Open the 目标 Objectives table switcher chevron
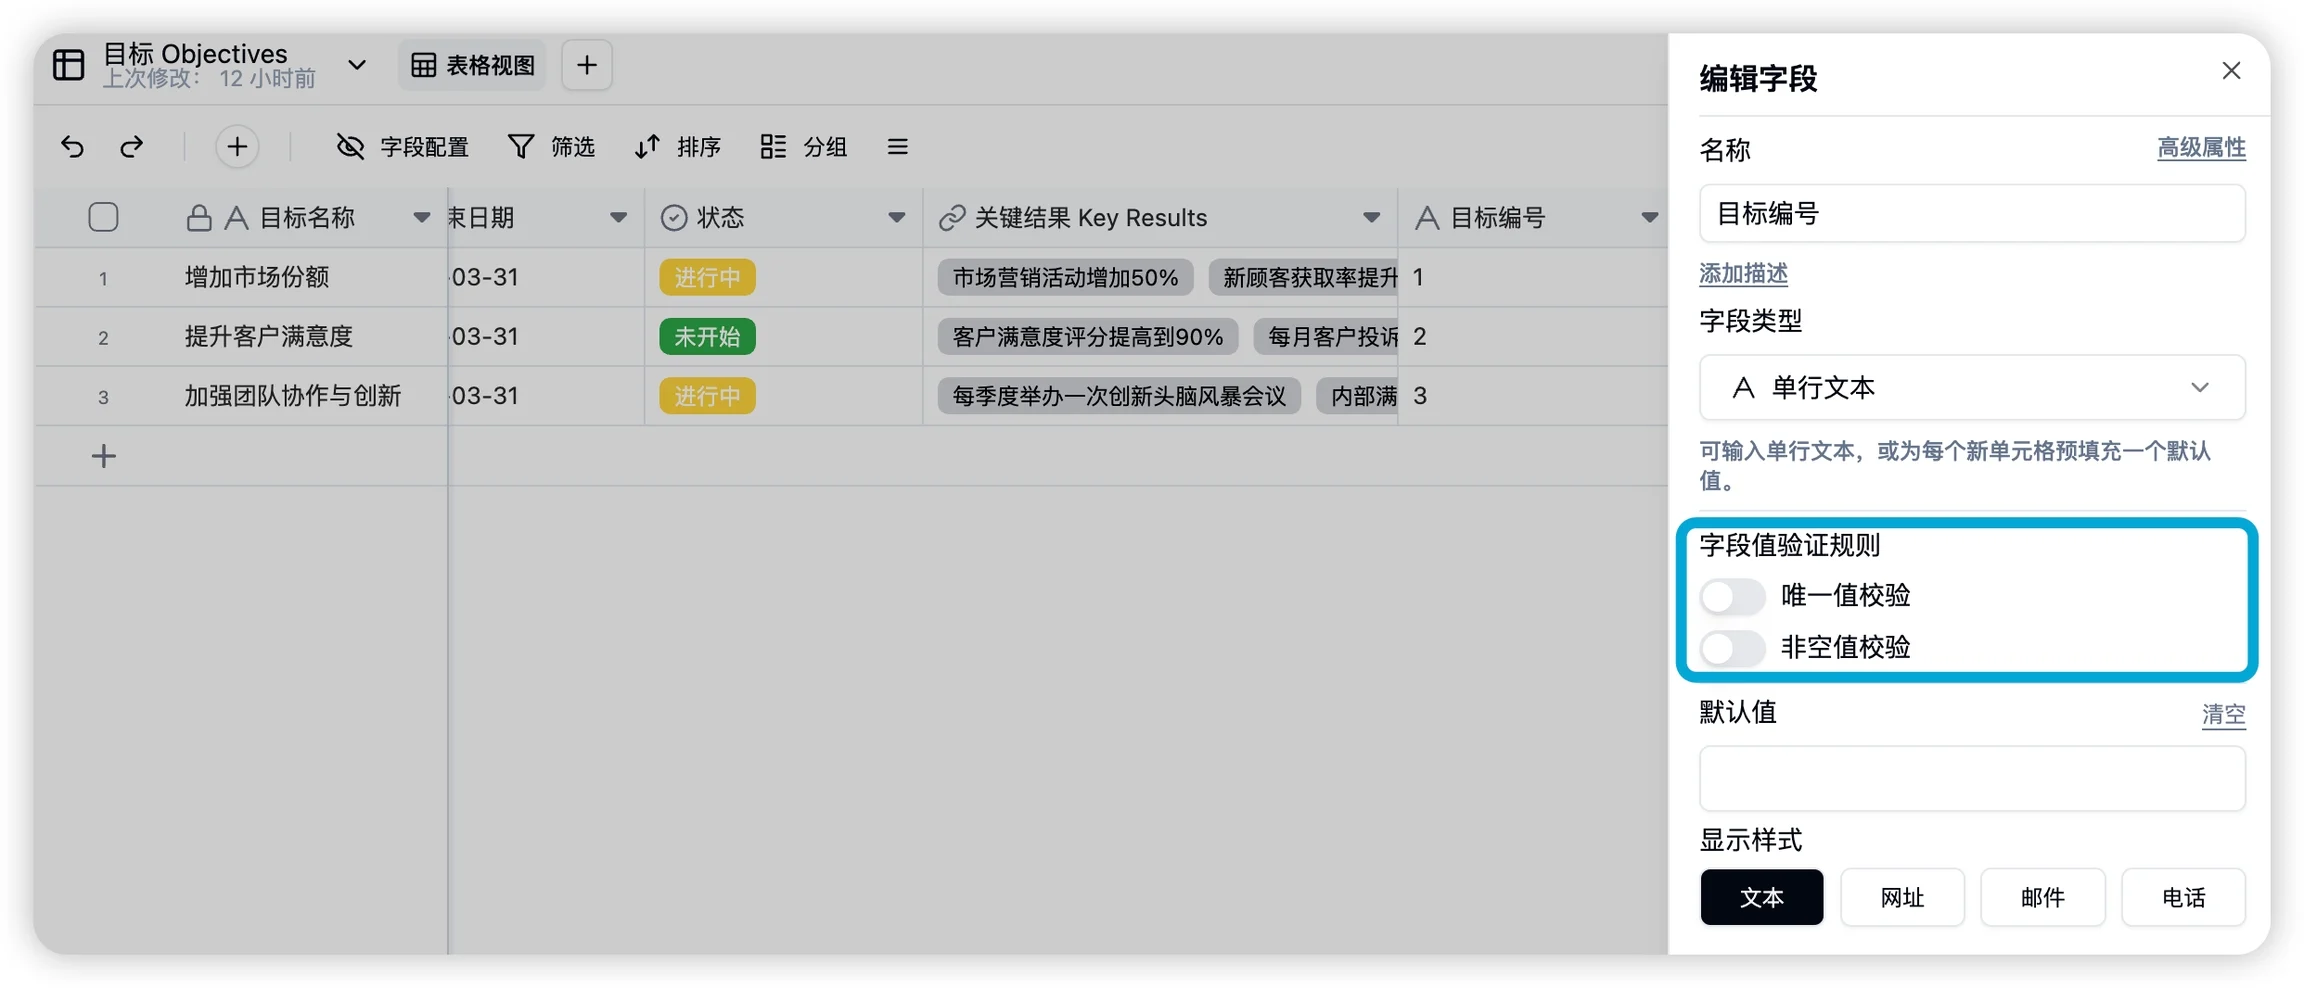Viewport: 2304px width, 988px height. (357, 65)
